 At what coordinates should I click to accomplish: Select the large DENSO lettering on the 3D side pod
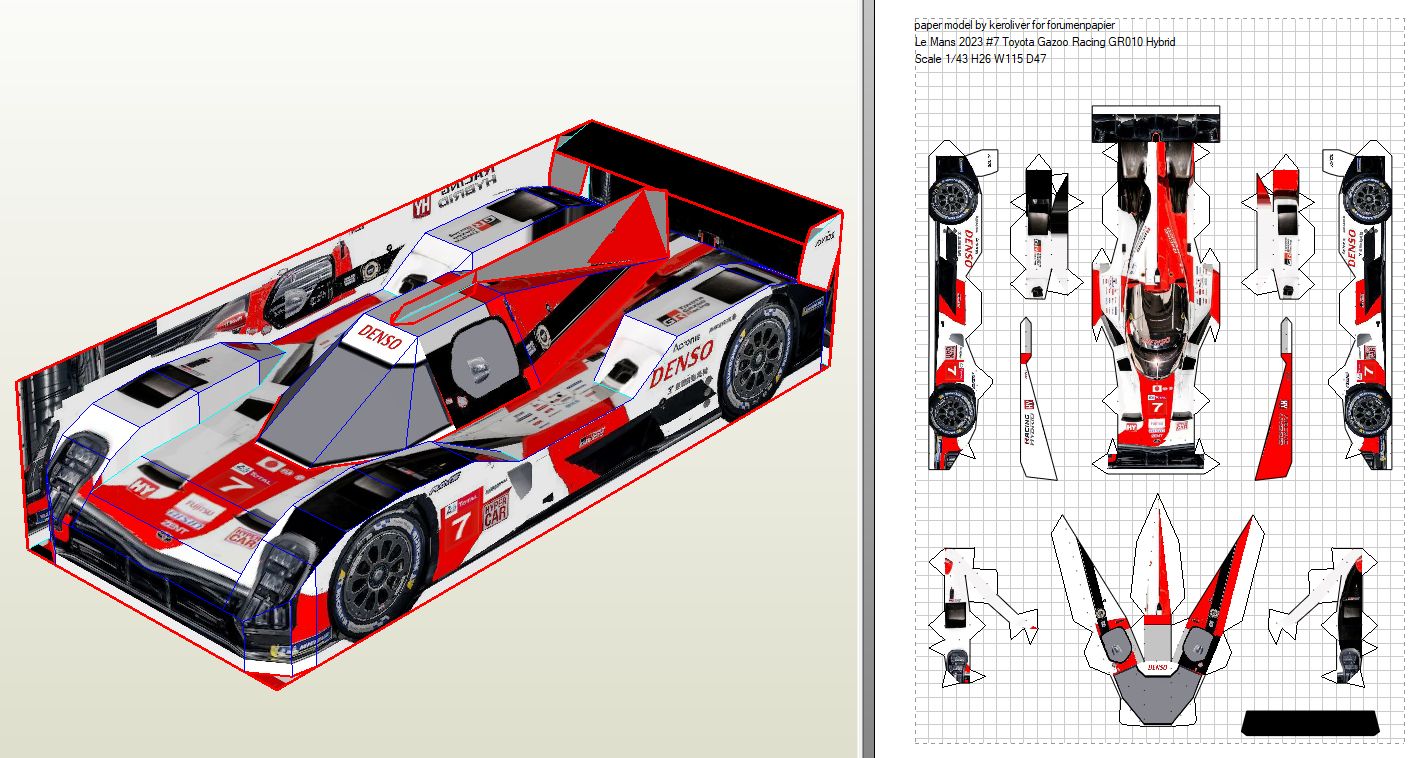681,361
